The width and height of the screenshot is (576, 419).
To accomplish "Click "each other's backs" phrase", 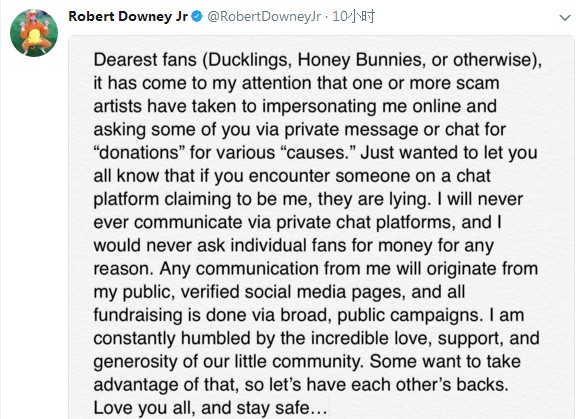I will click(430, 385).
